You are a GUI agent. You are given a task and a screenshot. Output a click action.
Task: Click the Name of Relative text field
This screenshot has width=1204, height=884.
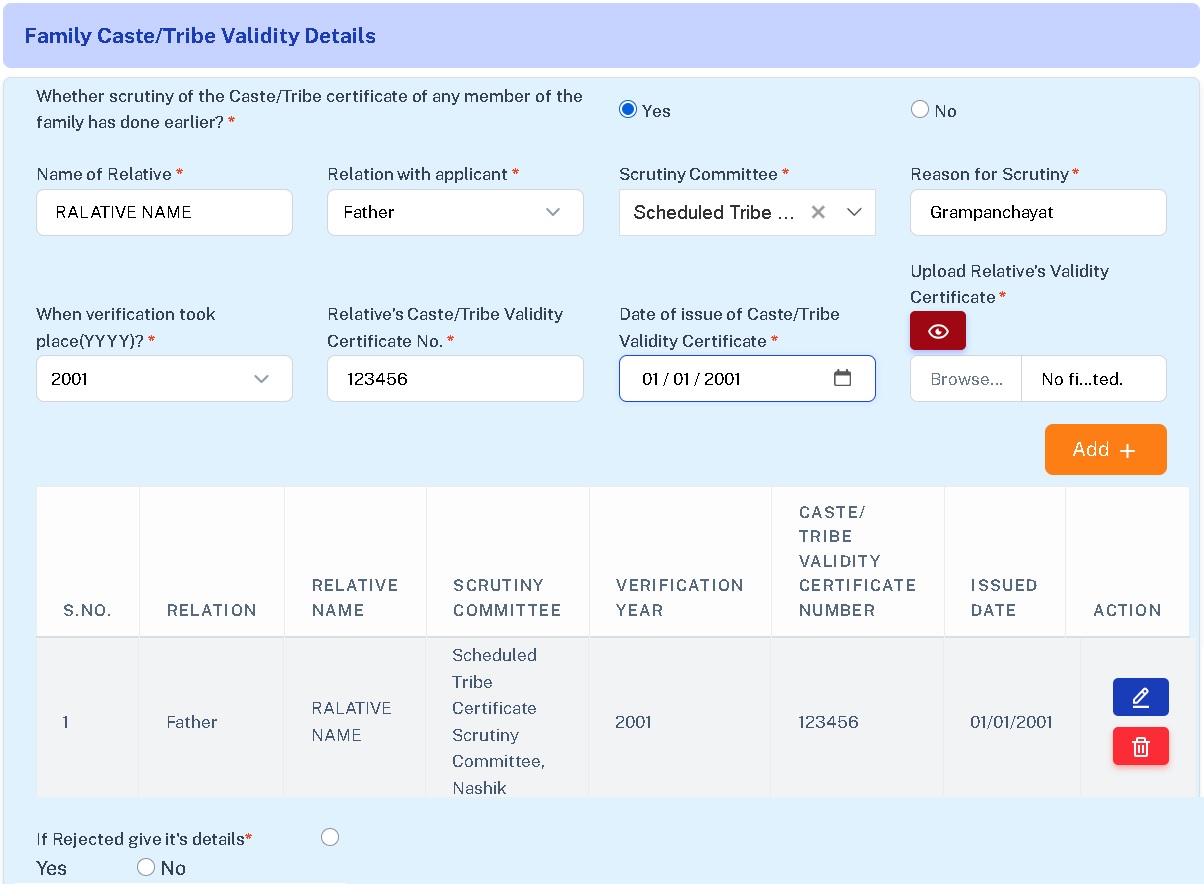pyautogui.click(x=164, y=212)
